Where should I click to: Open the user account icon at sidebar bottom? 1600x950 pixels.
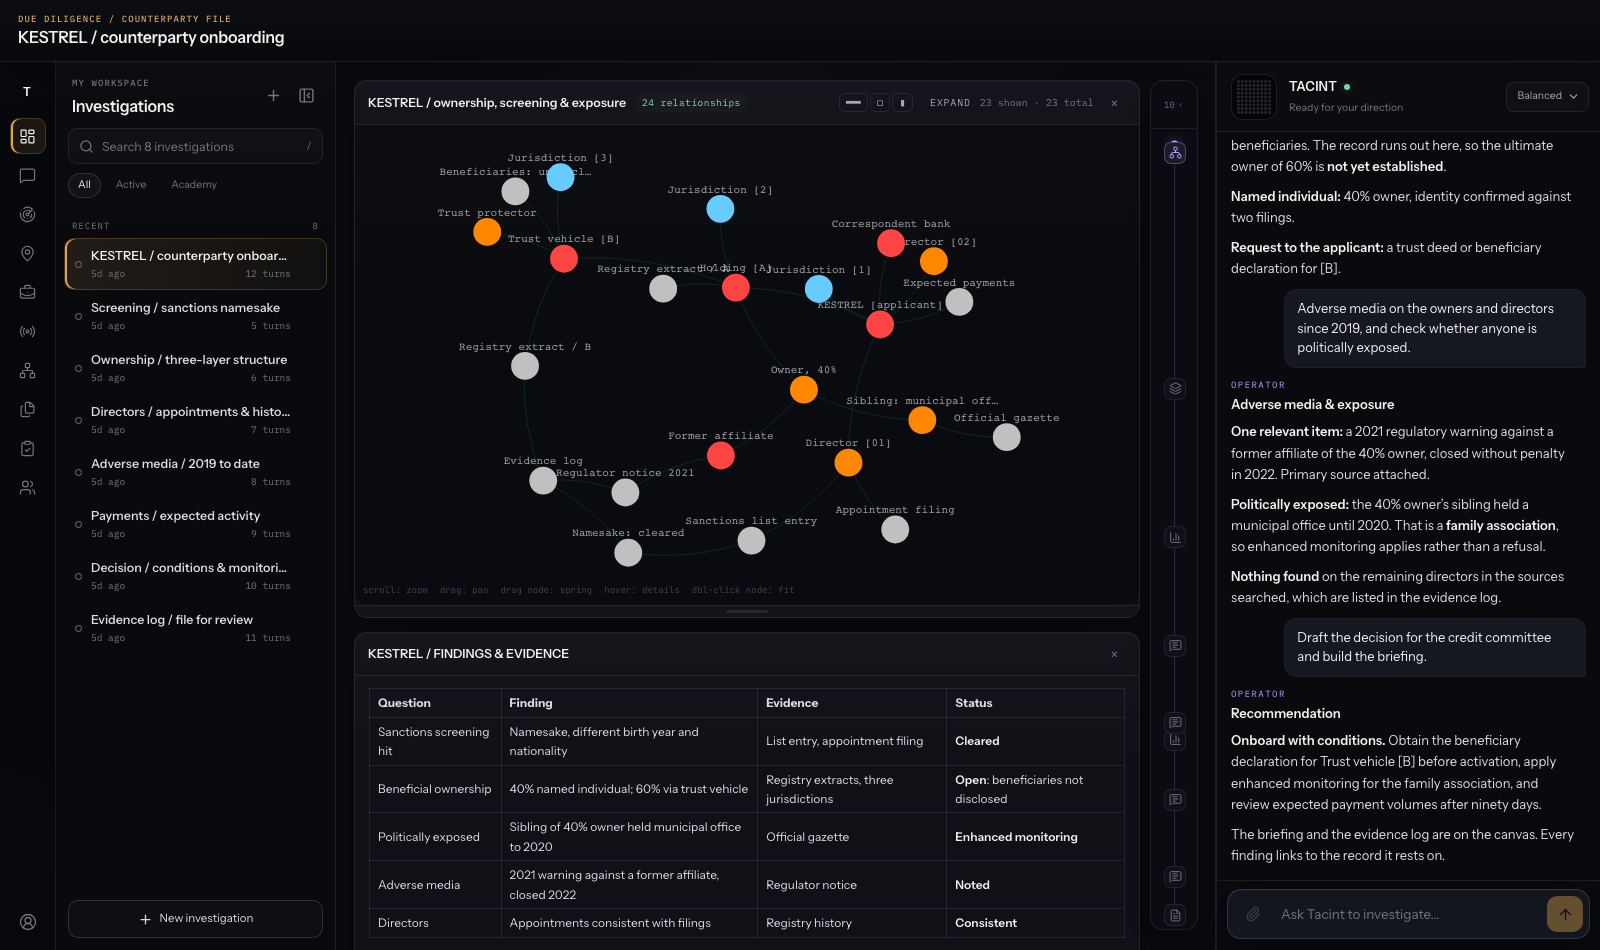tap(28, 922)
